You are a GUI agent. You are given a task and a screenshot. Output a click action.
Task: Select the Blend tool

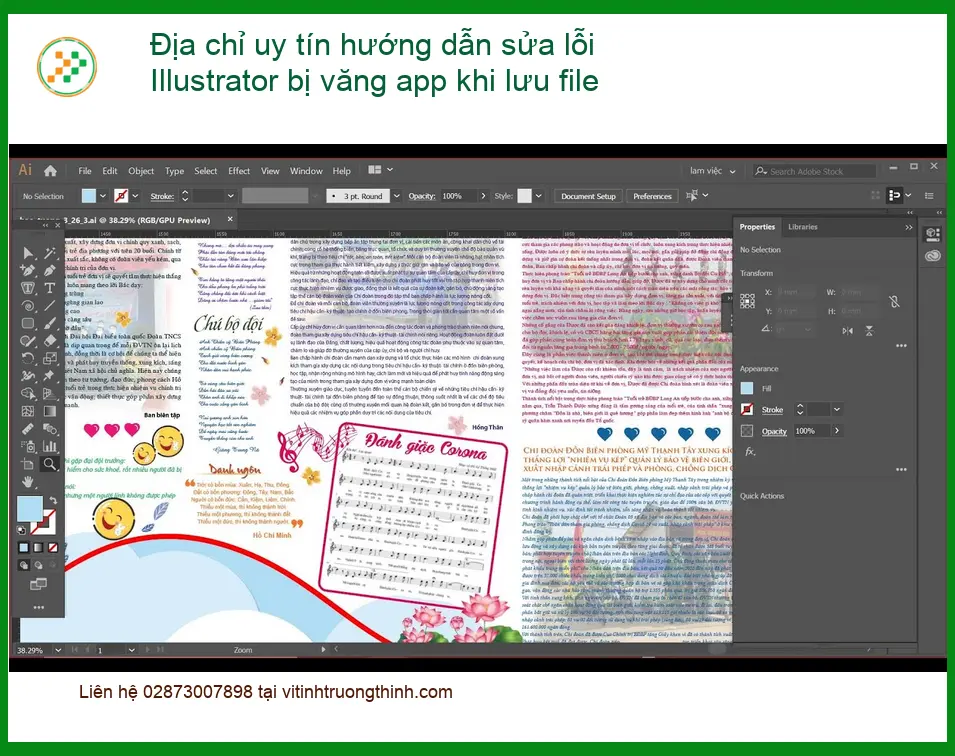tap(50, 429)
